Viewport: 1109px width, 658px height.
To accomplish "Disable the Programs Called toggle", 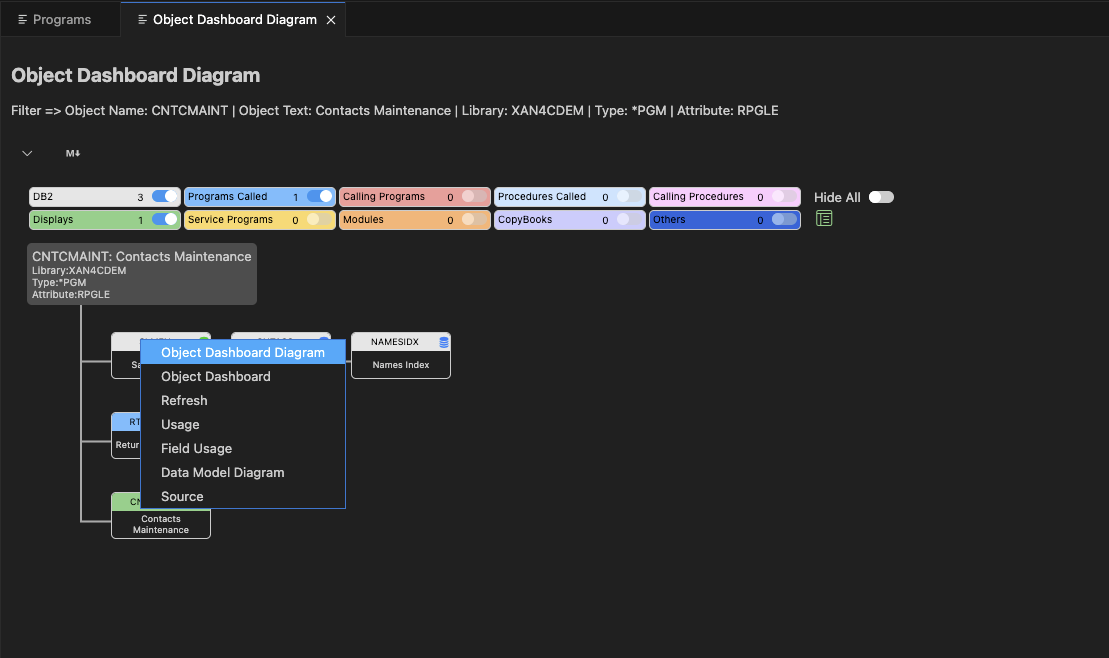I will click(x=320, y=197).
